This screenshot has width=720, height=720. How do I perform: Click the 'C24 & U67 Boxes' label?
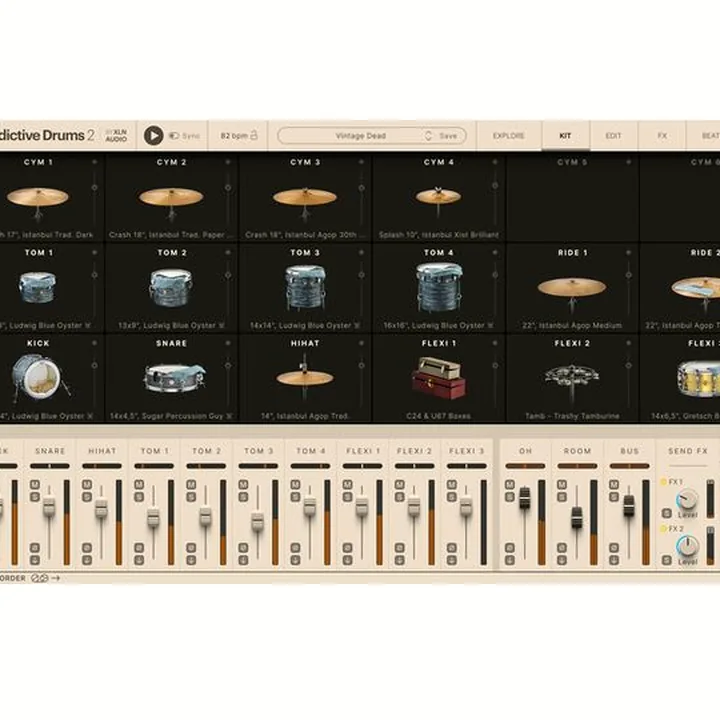[439, 416]
